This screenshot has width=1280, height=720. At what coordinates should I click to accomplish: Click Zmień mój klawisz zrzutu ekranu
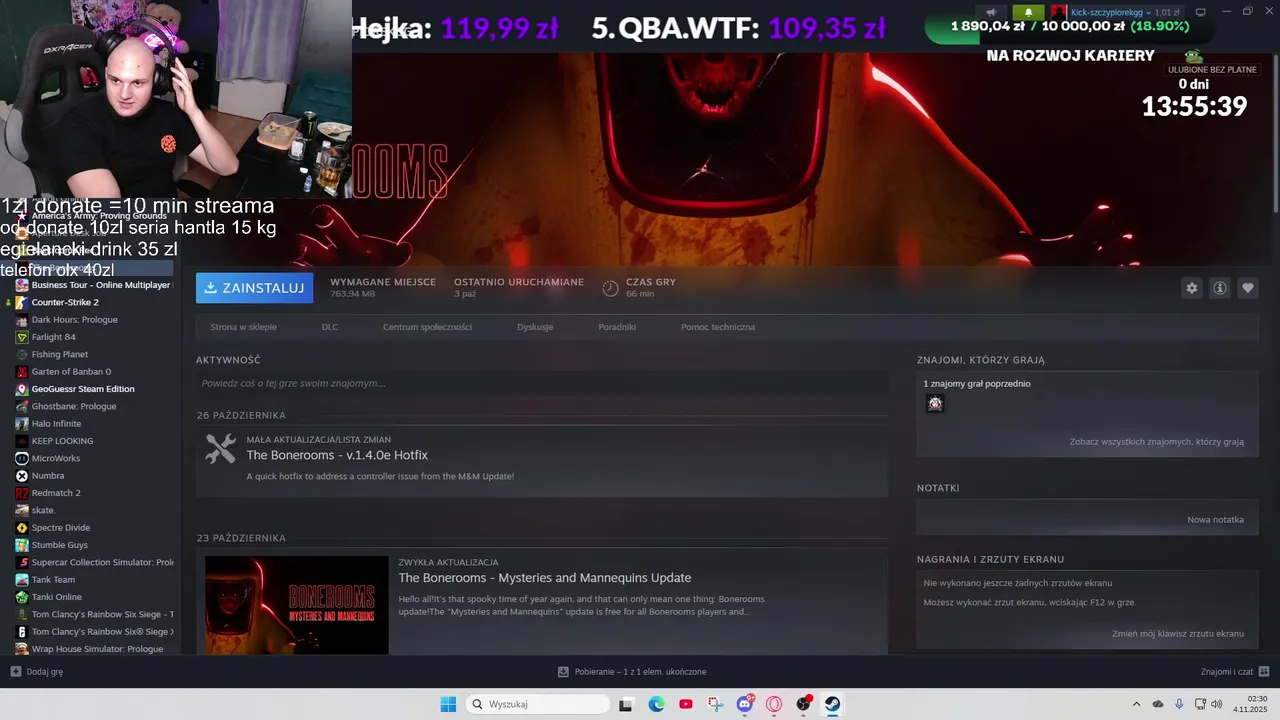(x=1178, y=634)
